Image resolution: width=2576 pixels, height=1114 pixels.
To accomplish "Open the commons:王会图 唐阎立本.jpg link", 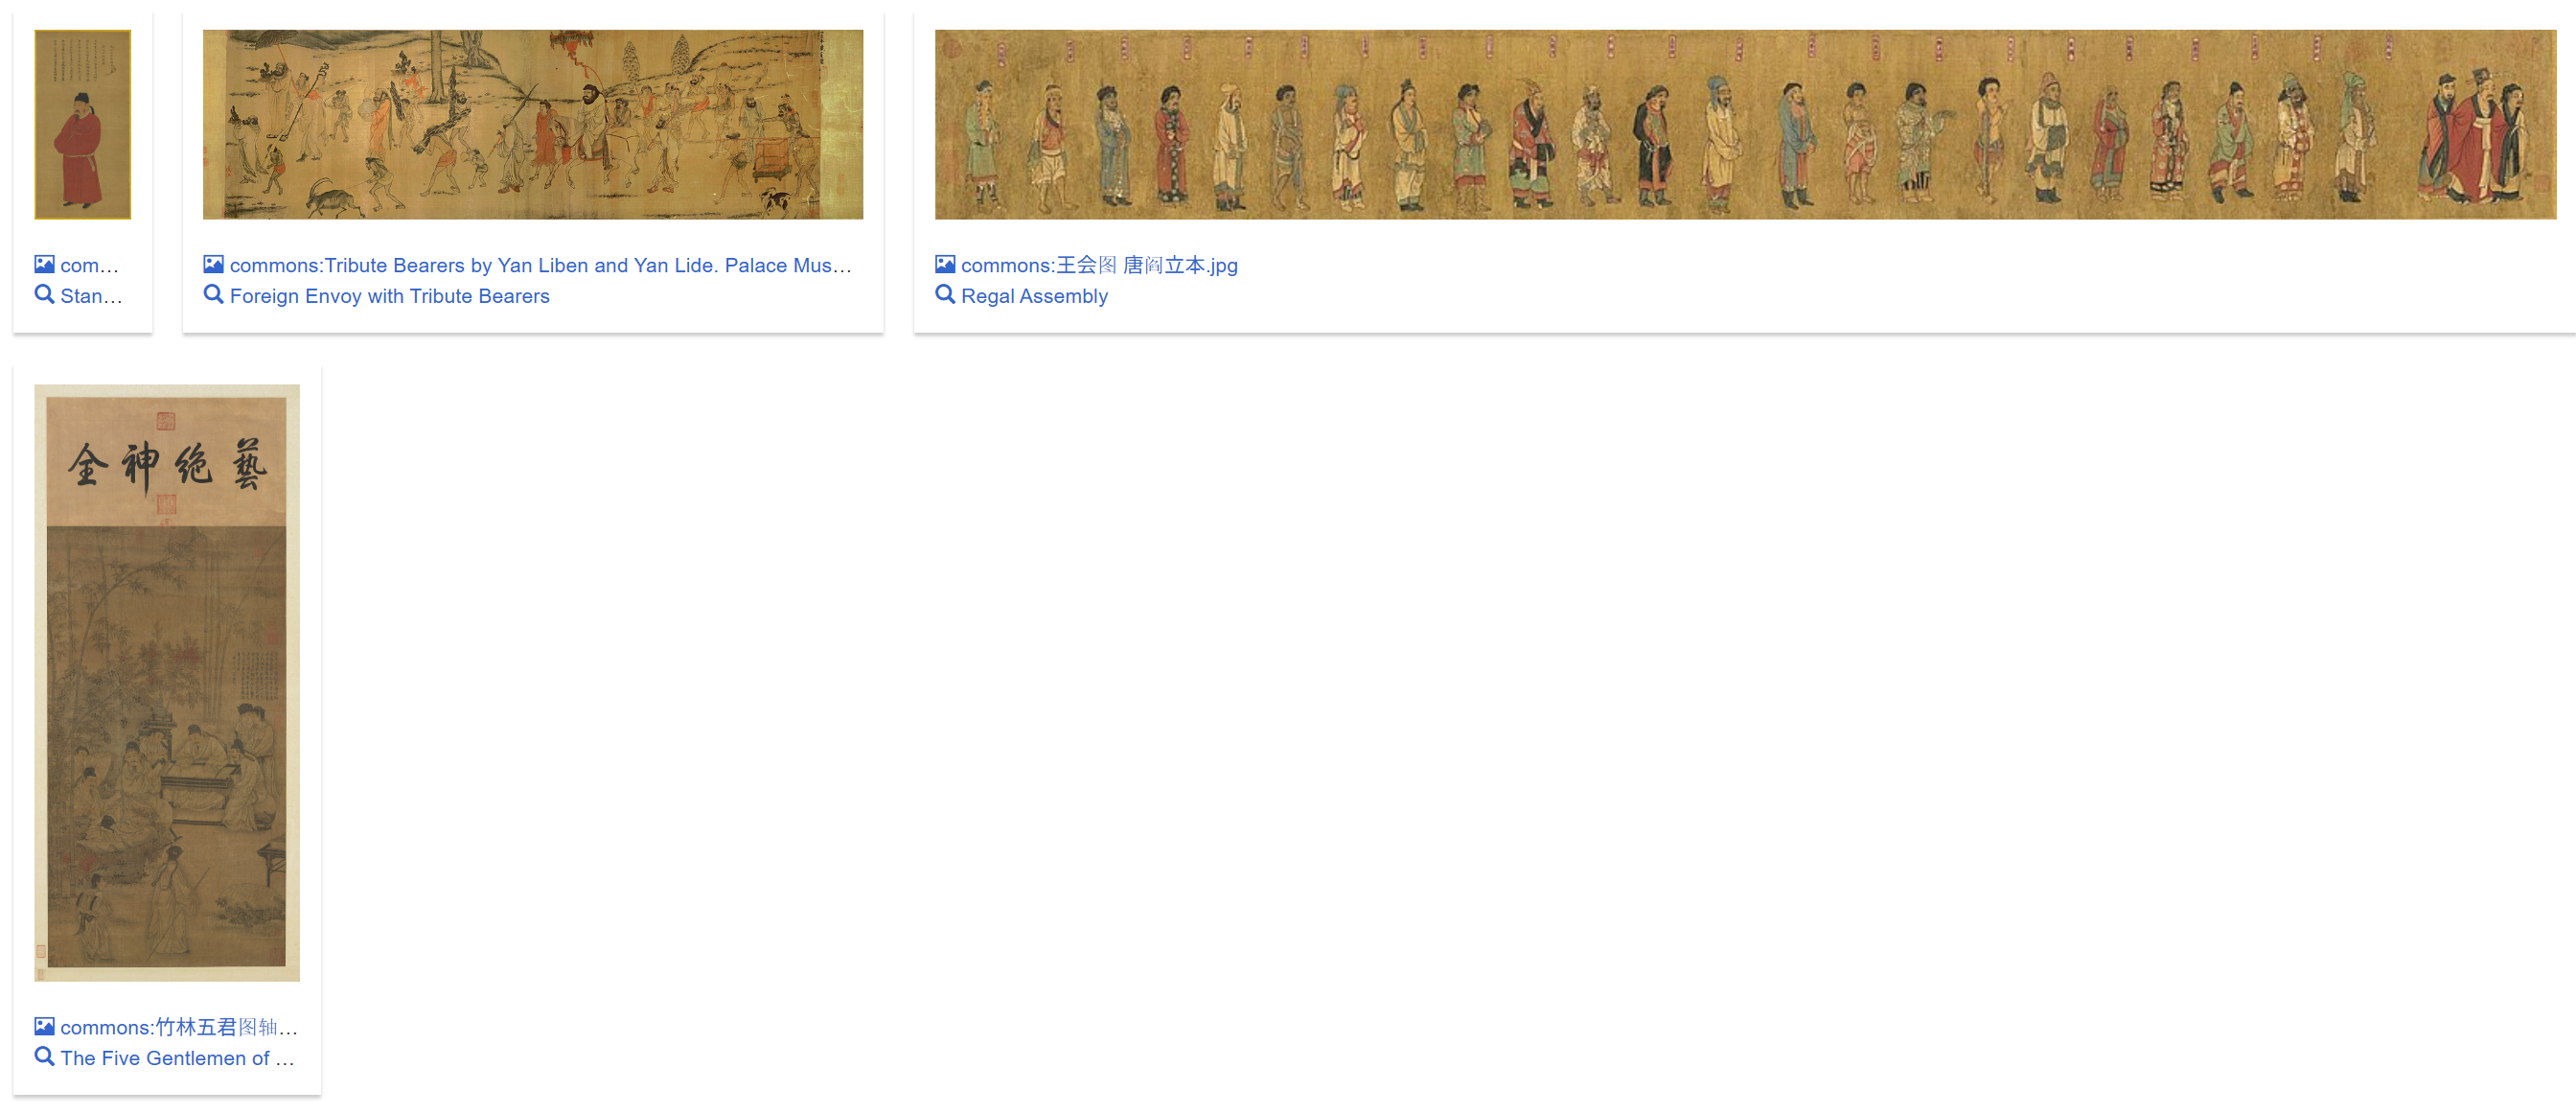I will click(x=1098, y=265).
